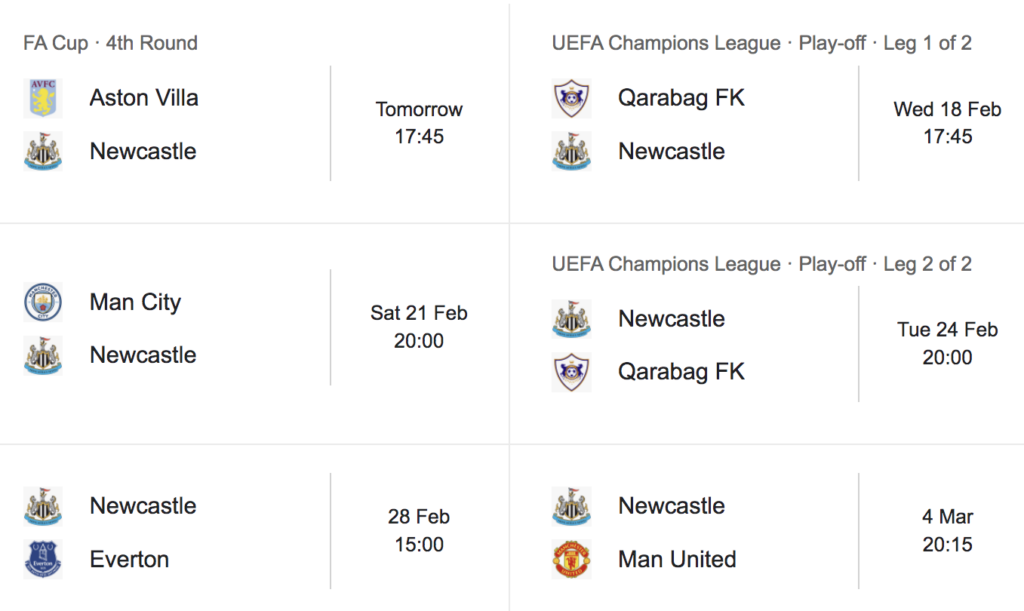Click the Sat 21 Feb 20:00 kickoff time
This screenshot has width=1024, height=611.
[x=419, y=326]
